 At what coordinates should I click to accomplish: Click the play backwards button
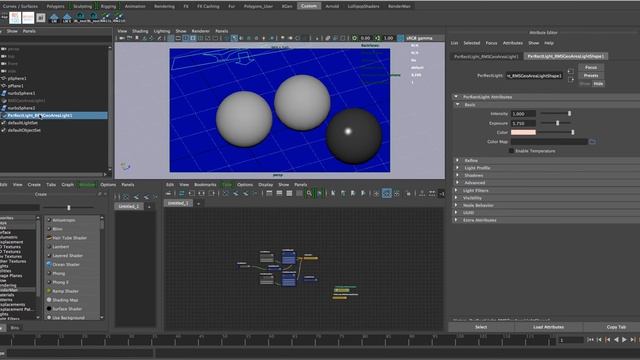pos(616,340)
